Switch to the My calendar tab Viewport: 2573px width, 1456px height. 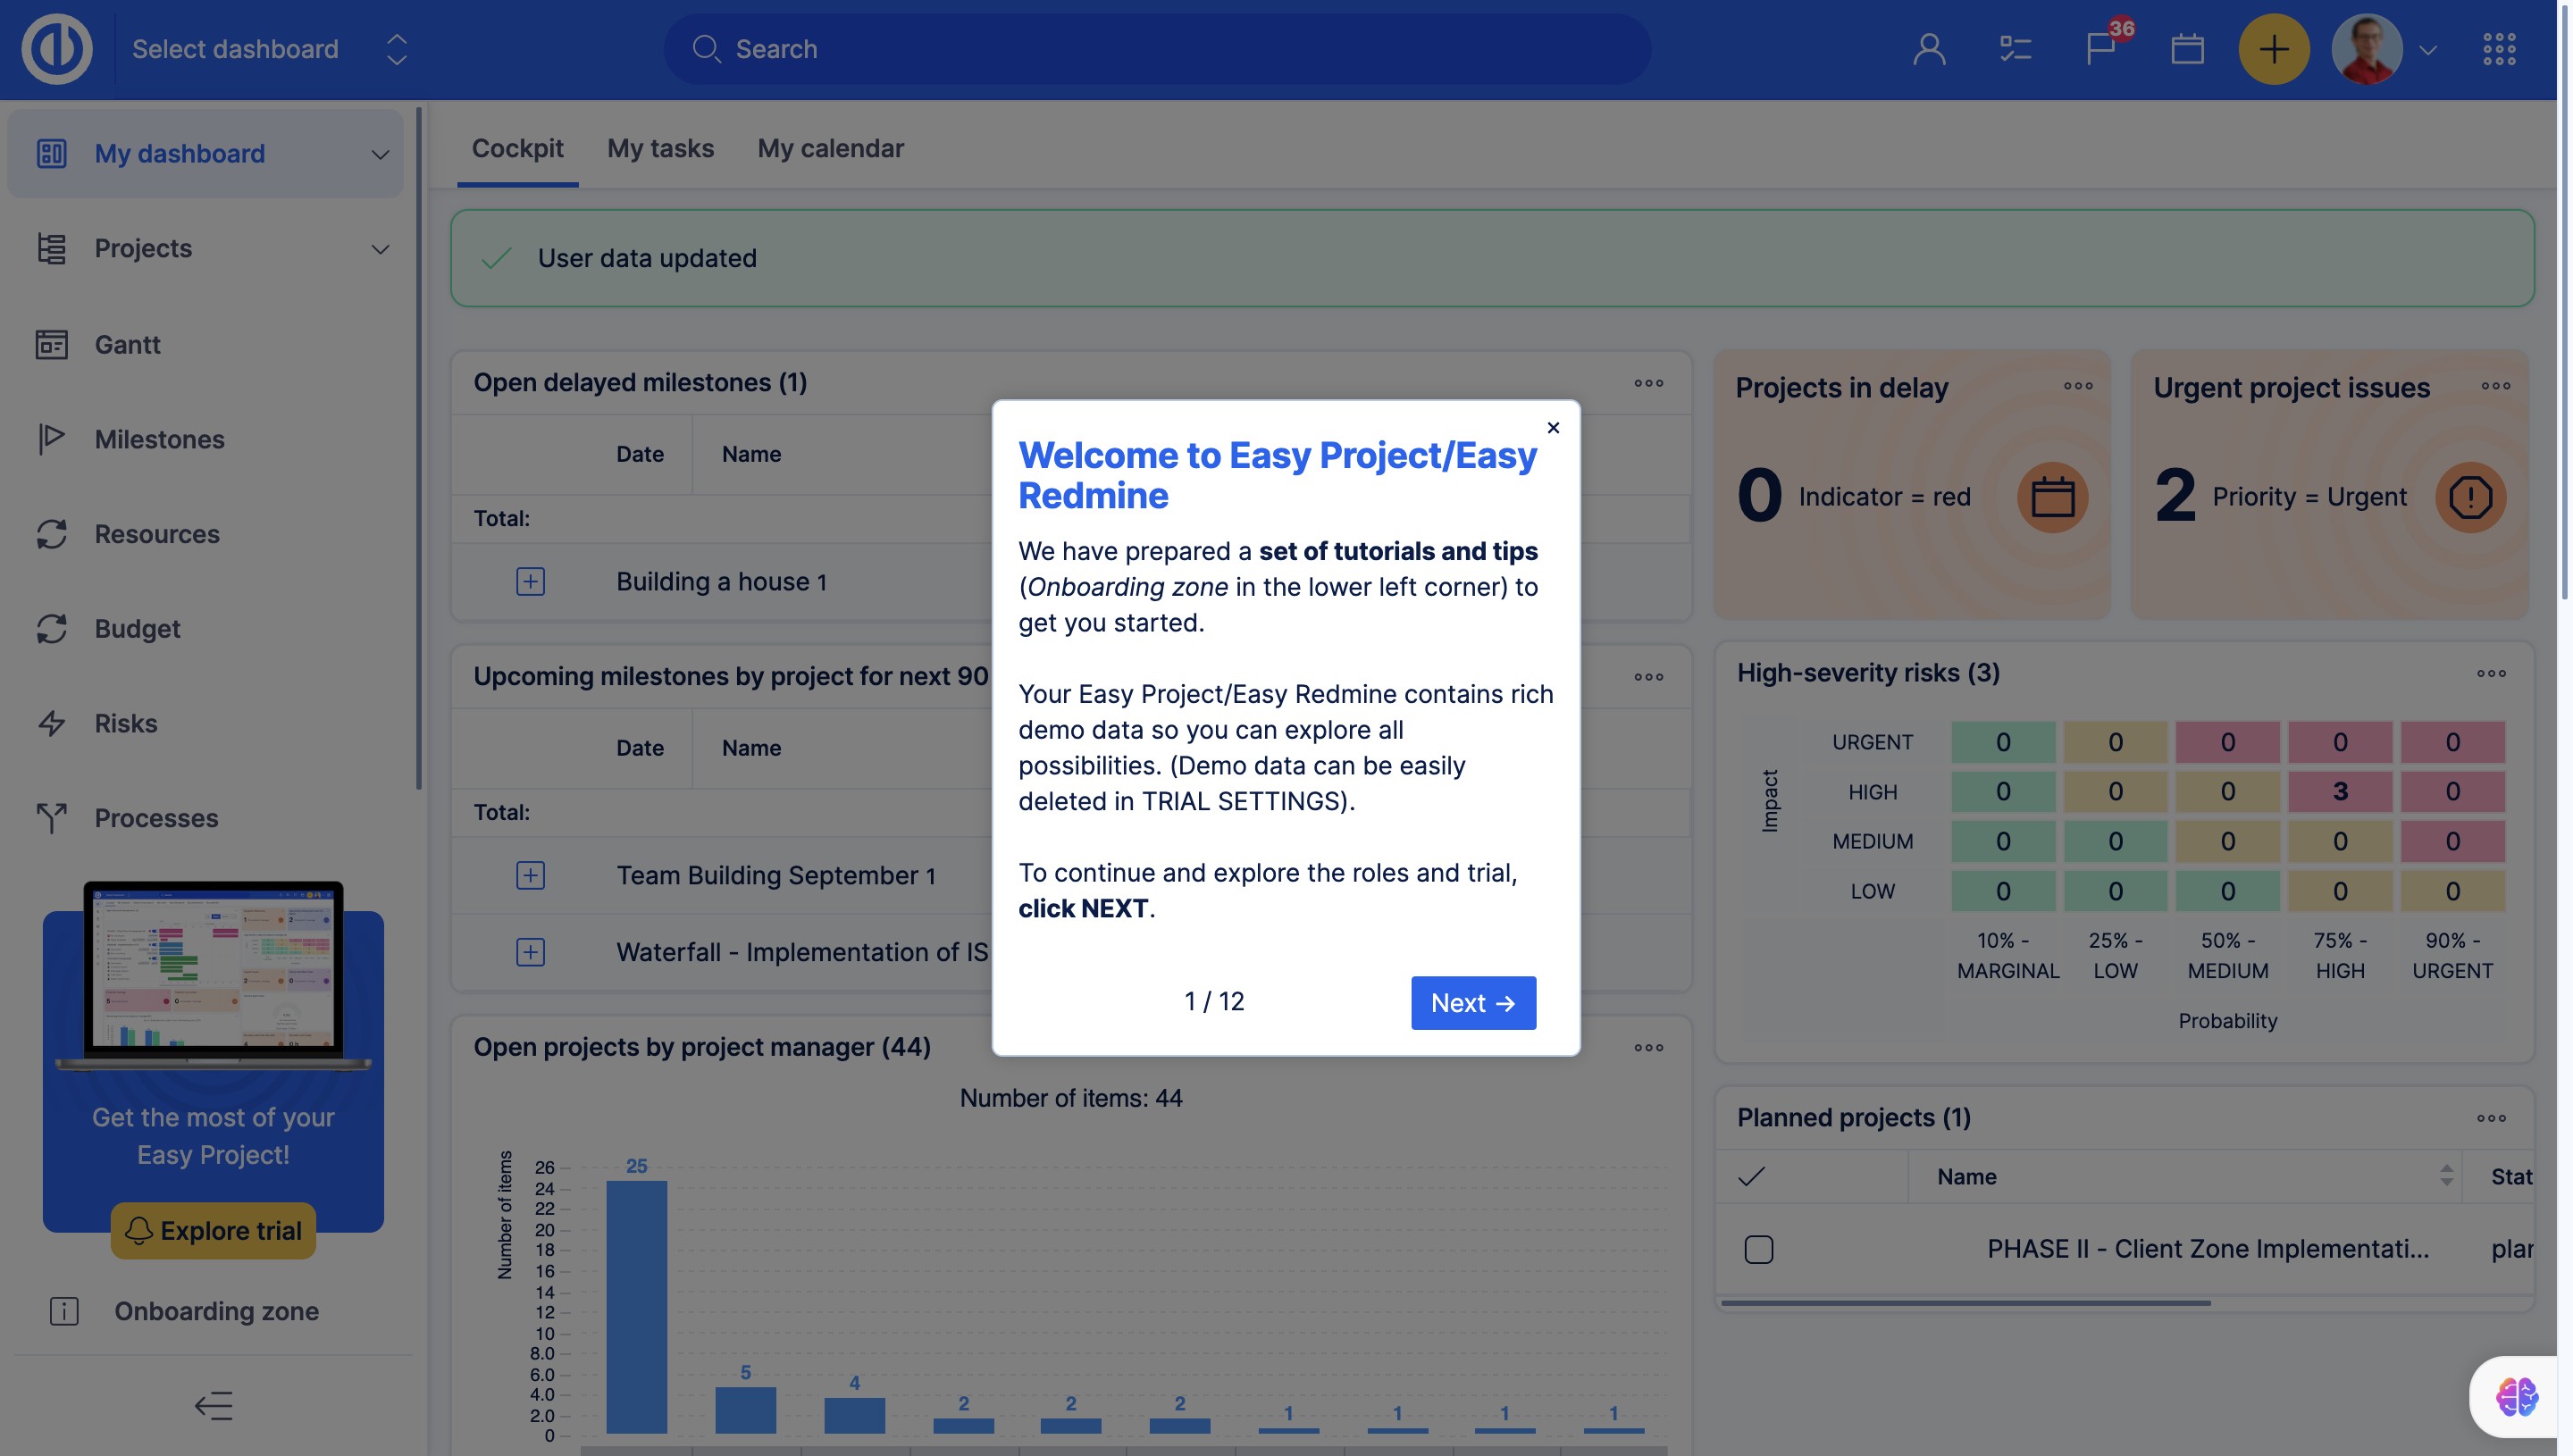[830, 148]
